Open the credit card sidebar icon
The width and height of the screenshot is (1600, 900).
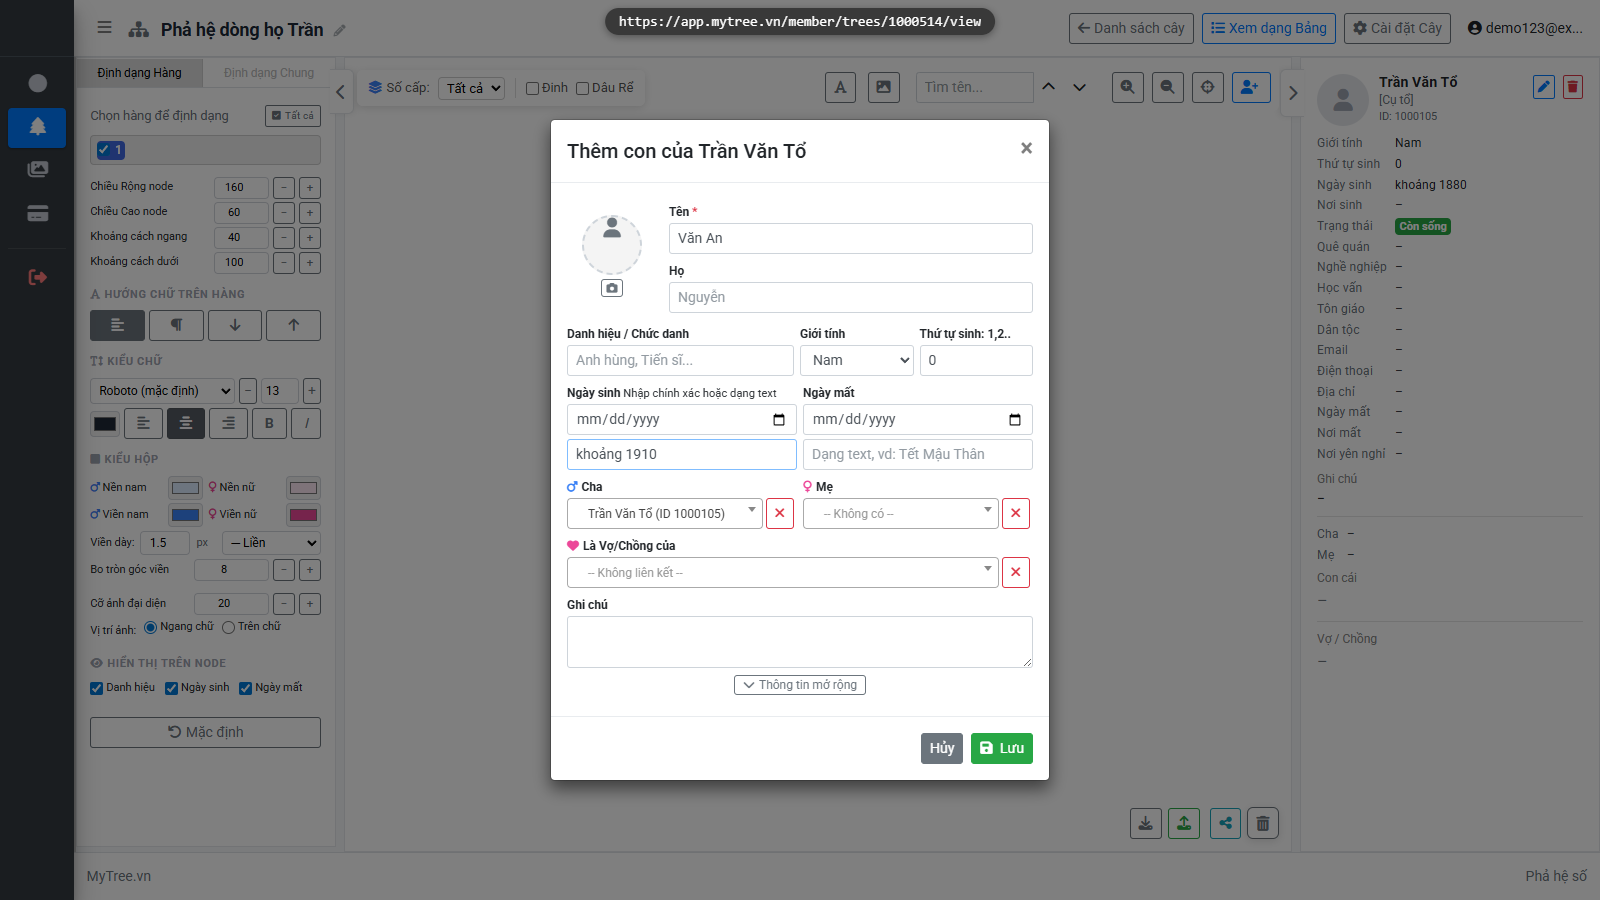[37, 213]
